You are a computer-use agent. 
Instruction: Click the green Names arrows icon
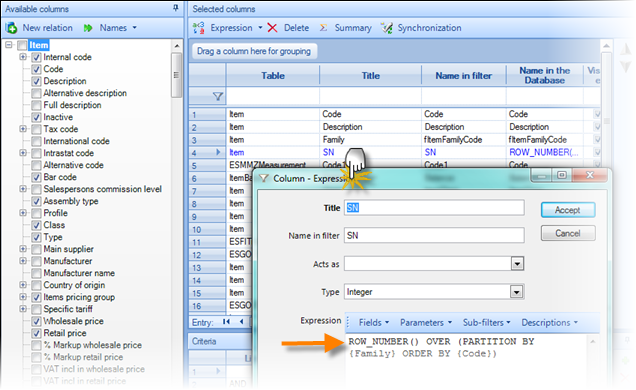tap(88, 28)
